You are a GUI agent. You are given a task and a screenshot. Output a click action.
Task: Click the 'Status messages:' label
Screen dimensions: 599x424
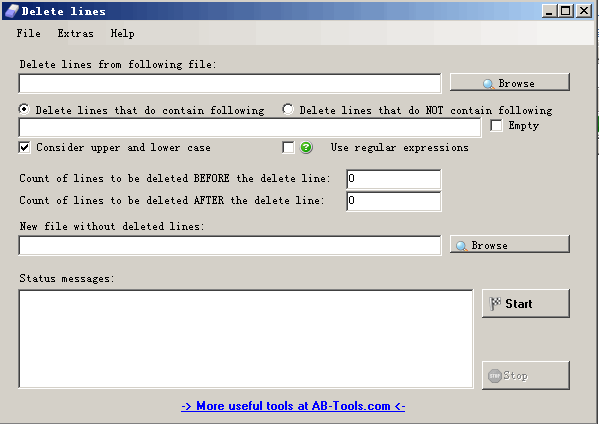point(67,278)
